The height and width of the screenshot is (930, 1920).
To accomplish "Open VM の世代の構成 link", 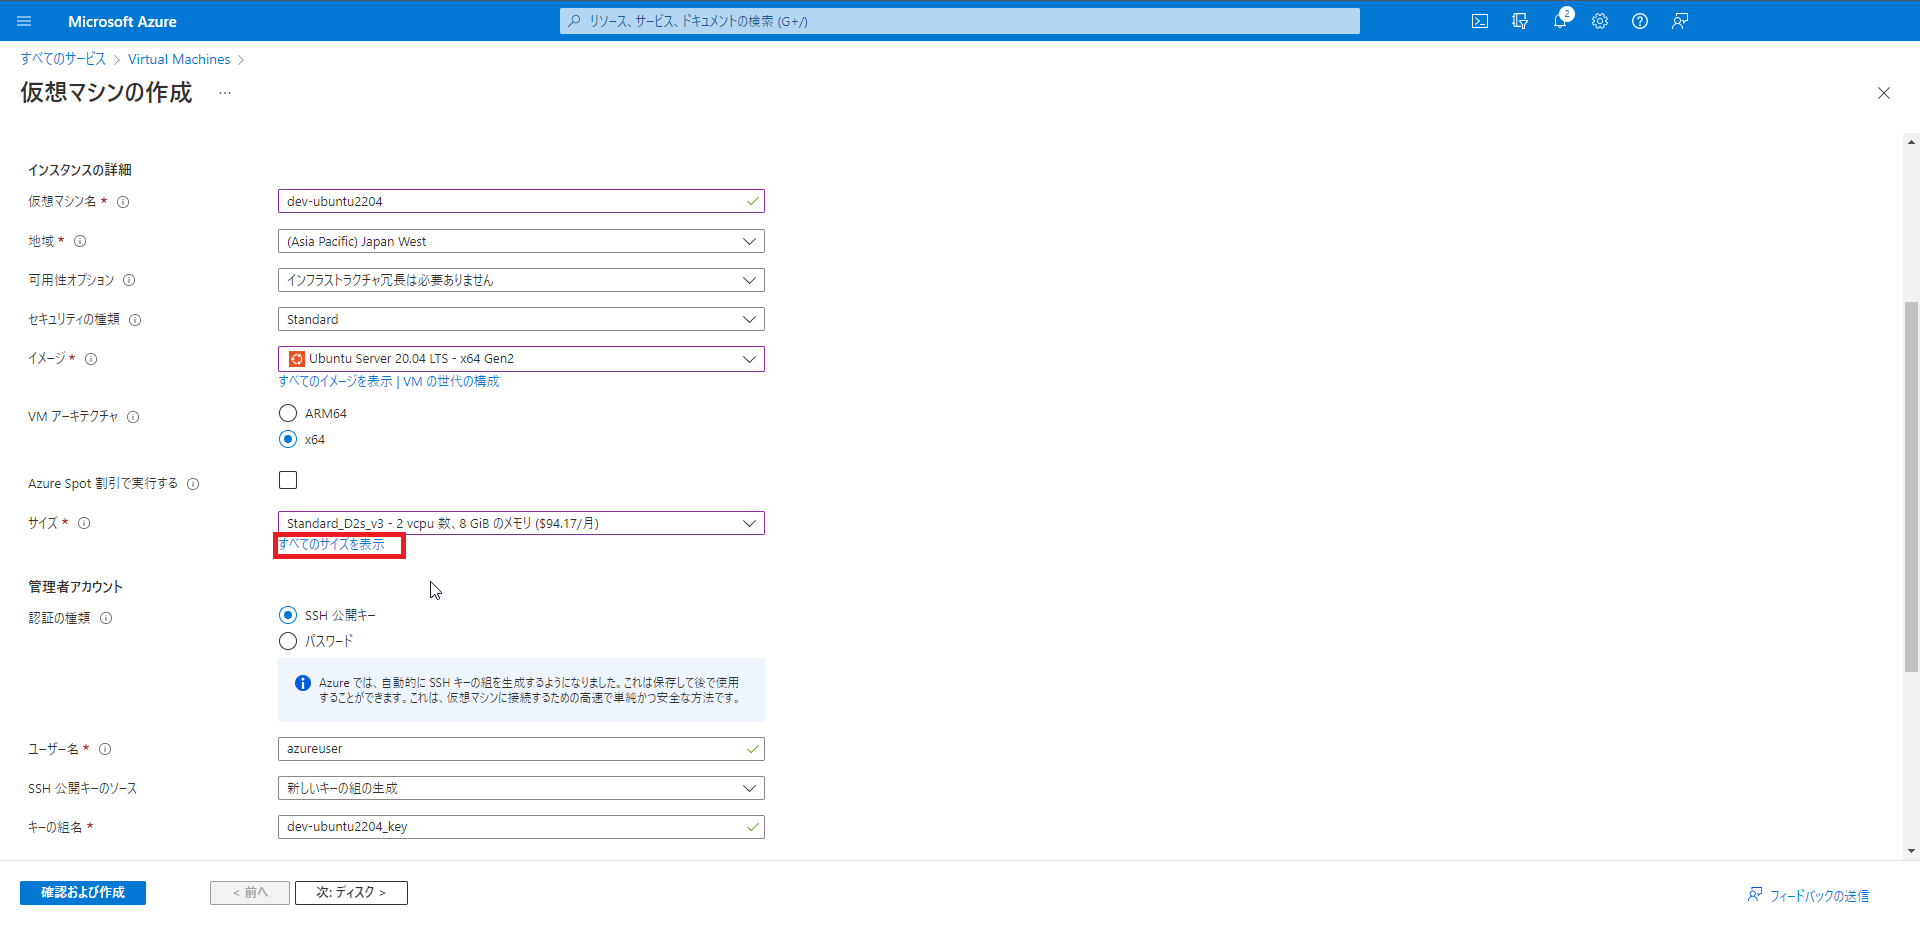I will (451, 381).
